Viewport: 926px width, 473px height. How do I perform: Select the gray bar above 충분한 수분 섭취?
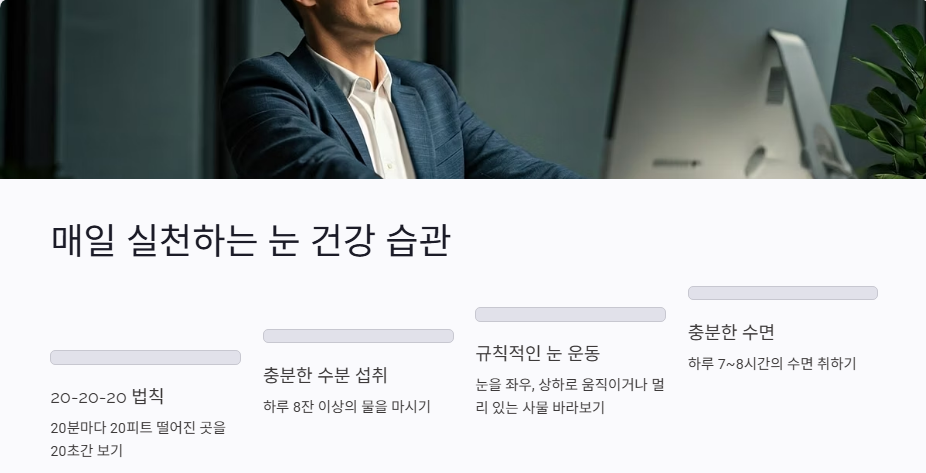click(358, 336)
